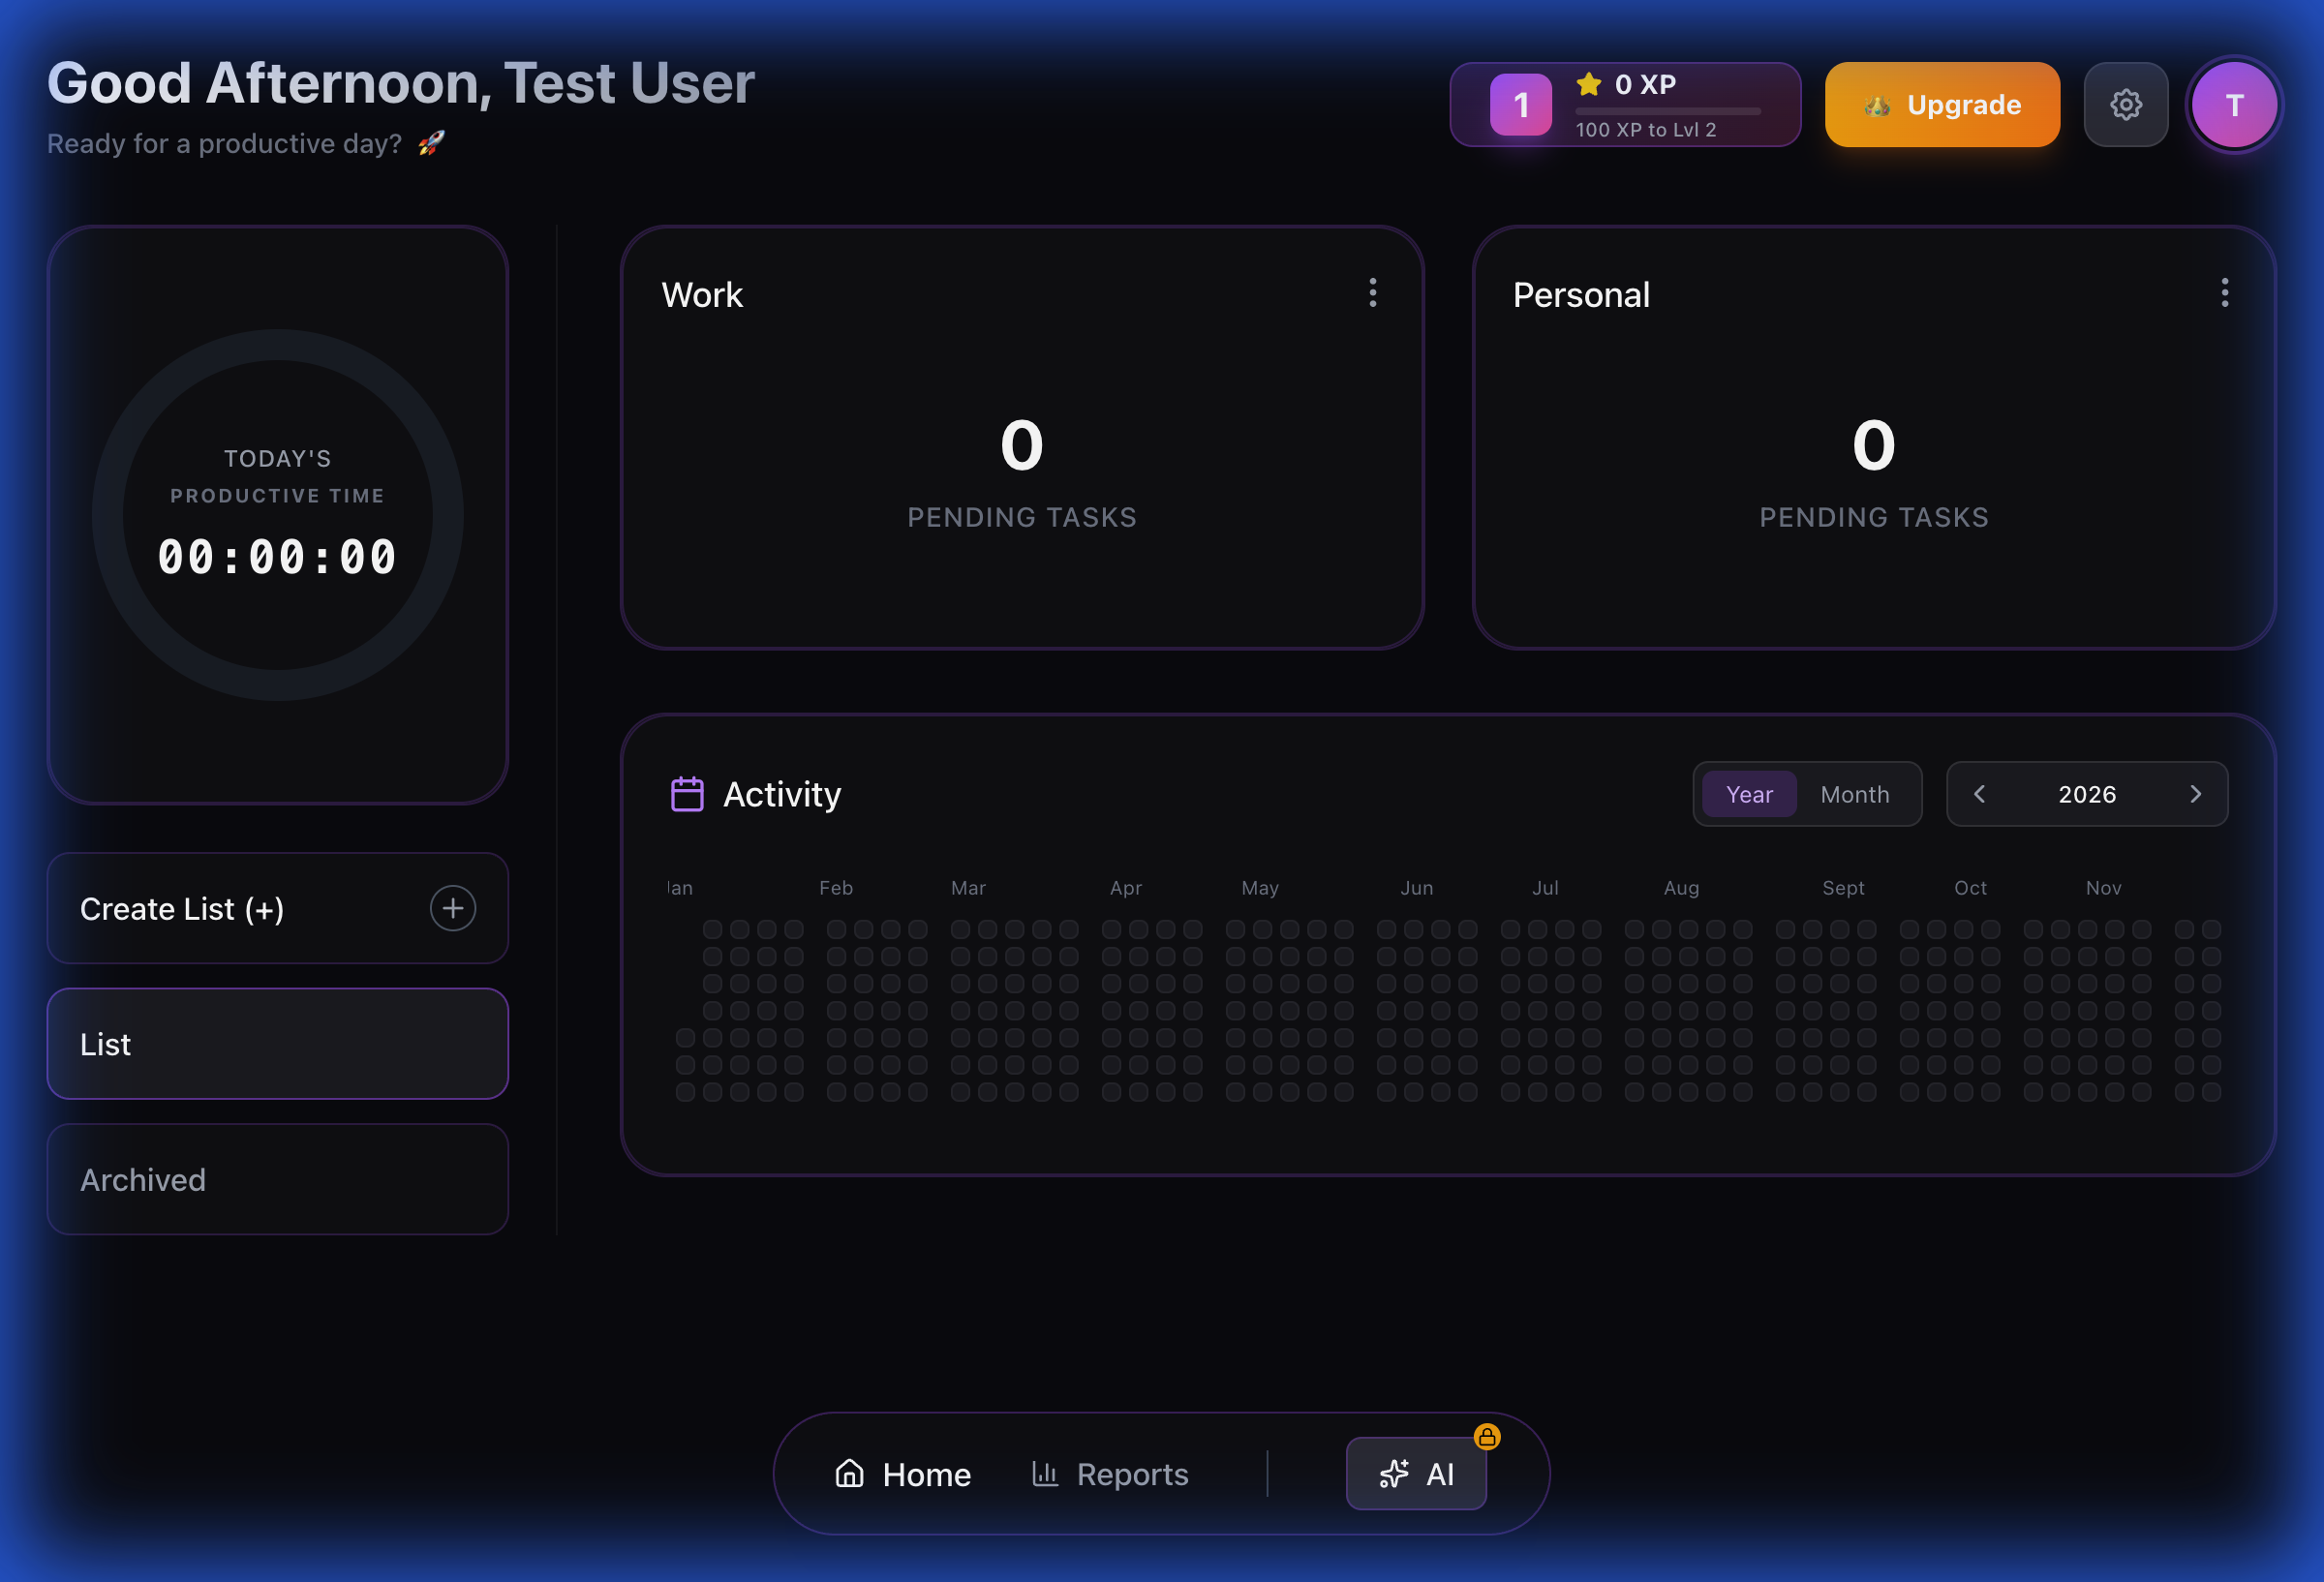Image resolution: width=2324 pixels, height=1582 pixels.
Task: Click the Jun month label in Activity
Action: coord(1417,888)
